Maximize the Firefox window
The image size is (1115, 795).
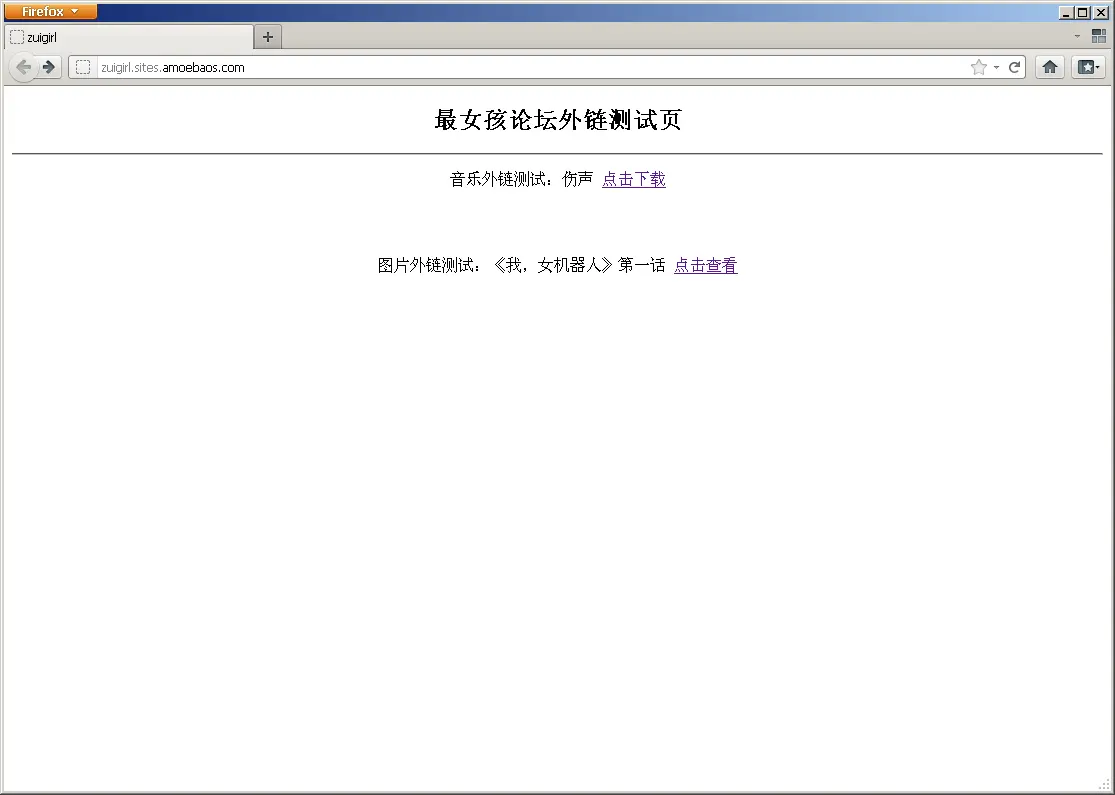pos(1083,12)
